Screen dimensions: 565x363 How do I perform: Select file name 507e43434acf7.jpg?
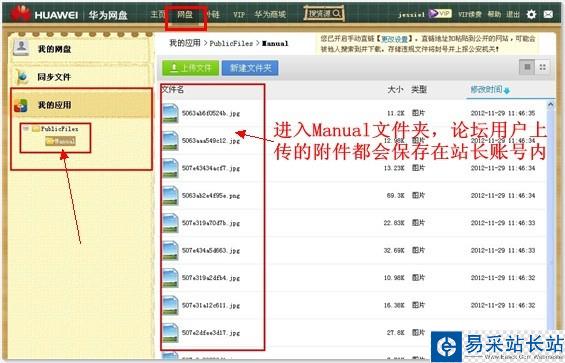click(211, 168)
